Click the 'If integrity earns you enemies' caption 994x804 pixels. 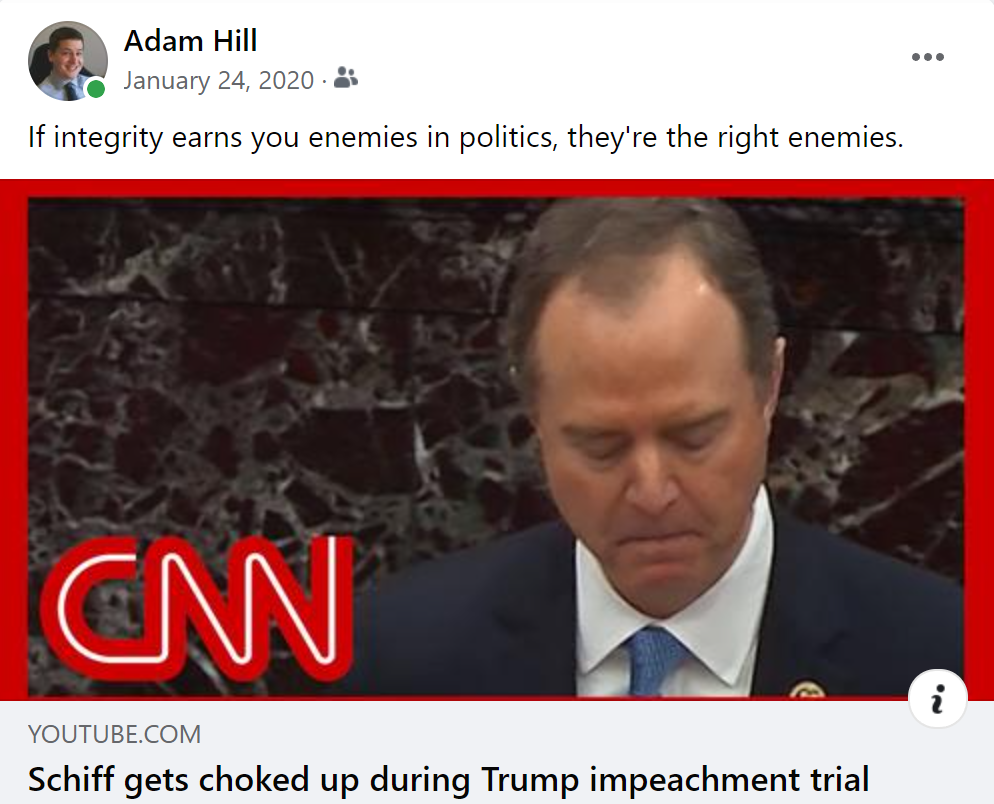(x=465, y=137)
